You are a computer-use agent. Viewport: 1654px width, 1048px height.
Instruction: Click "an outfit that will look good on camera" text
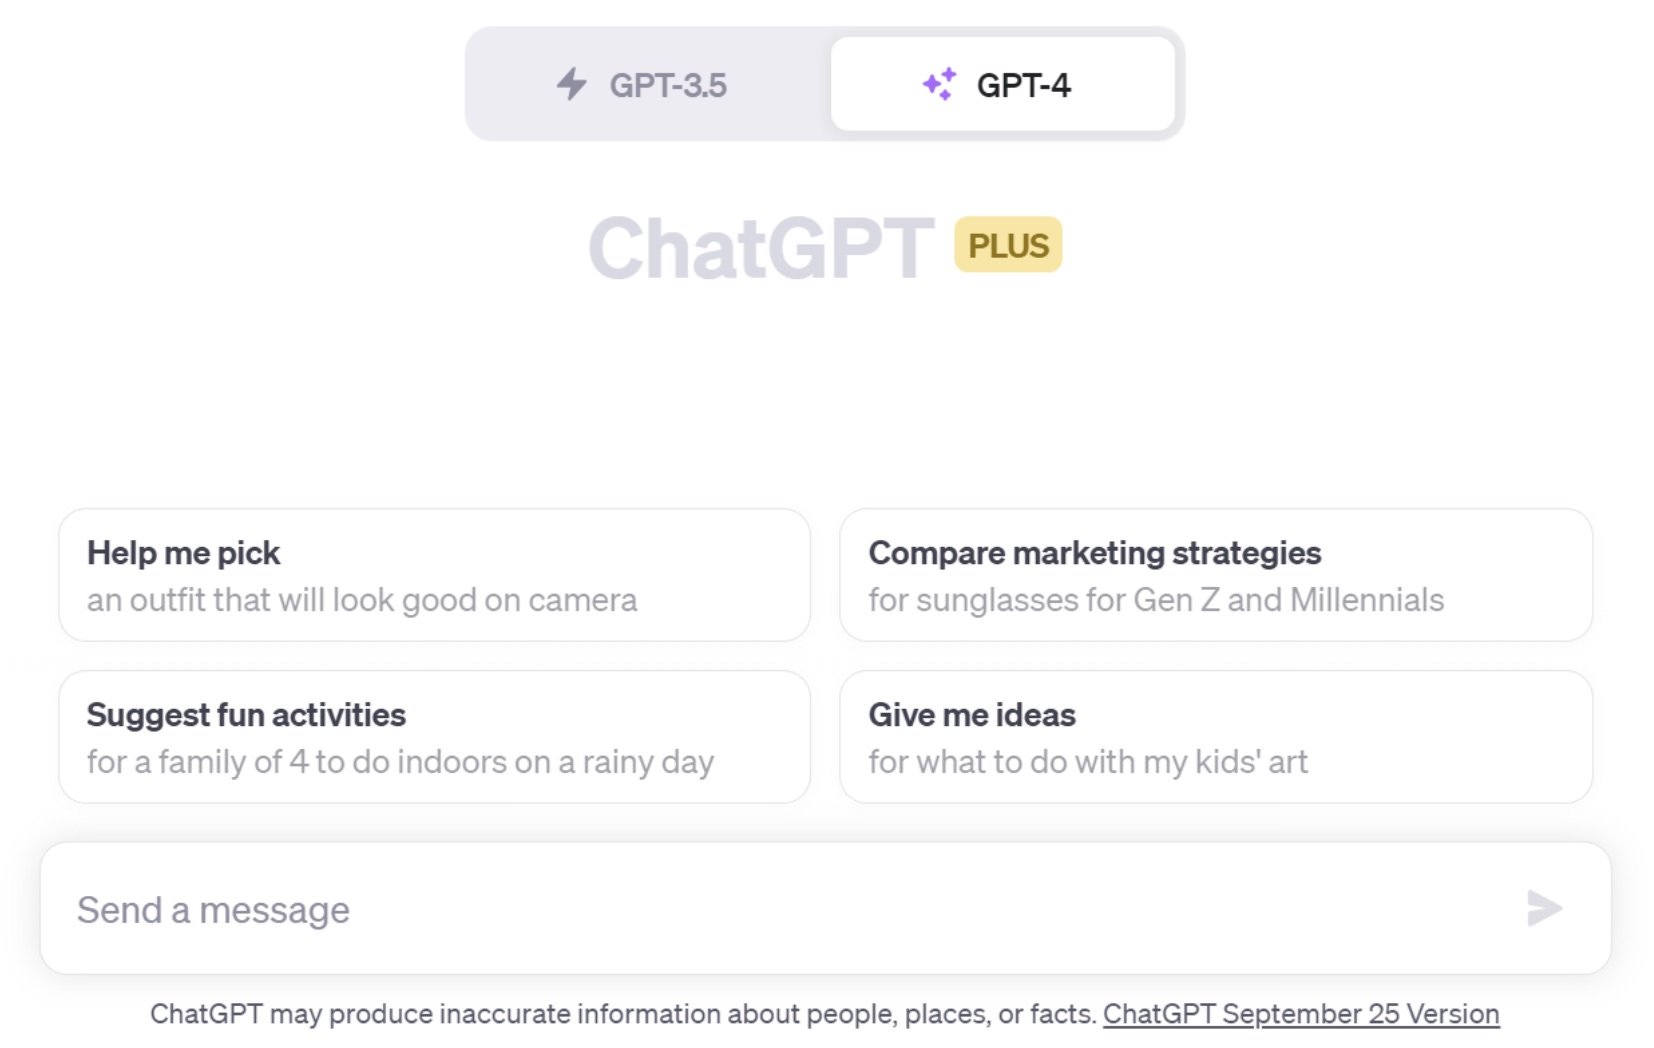(362, 600)
